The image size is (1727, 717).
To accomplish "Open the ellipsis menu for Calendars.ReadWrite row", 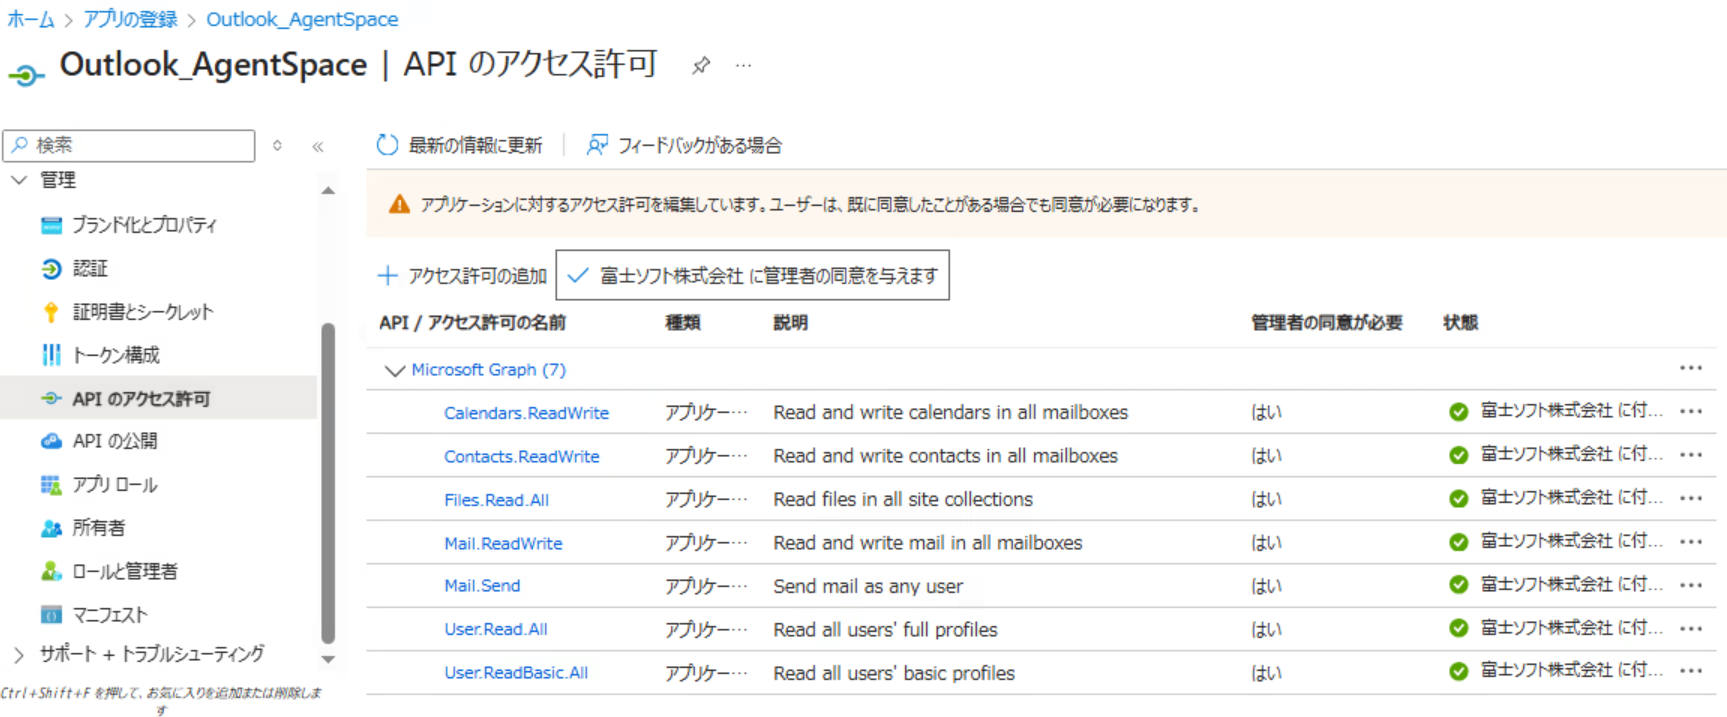I will coord(1691,411).
